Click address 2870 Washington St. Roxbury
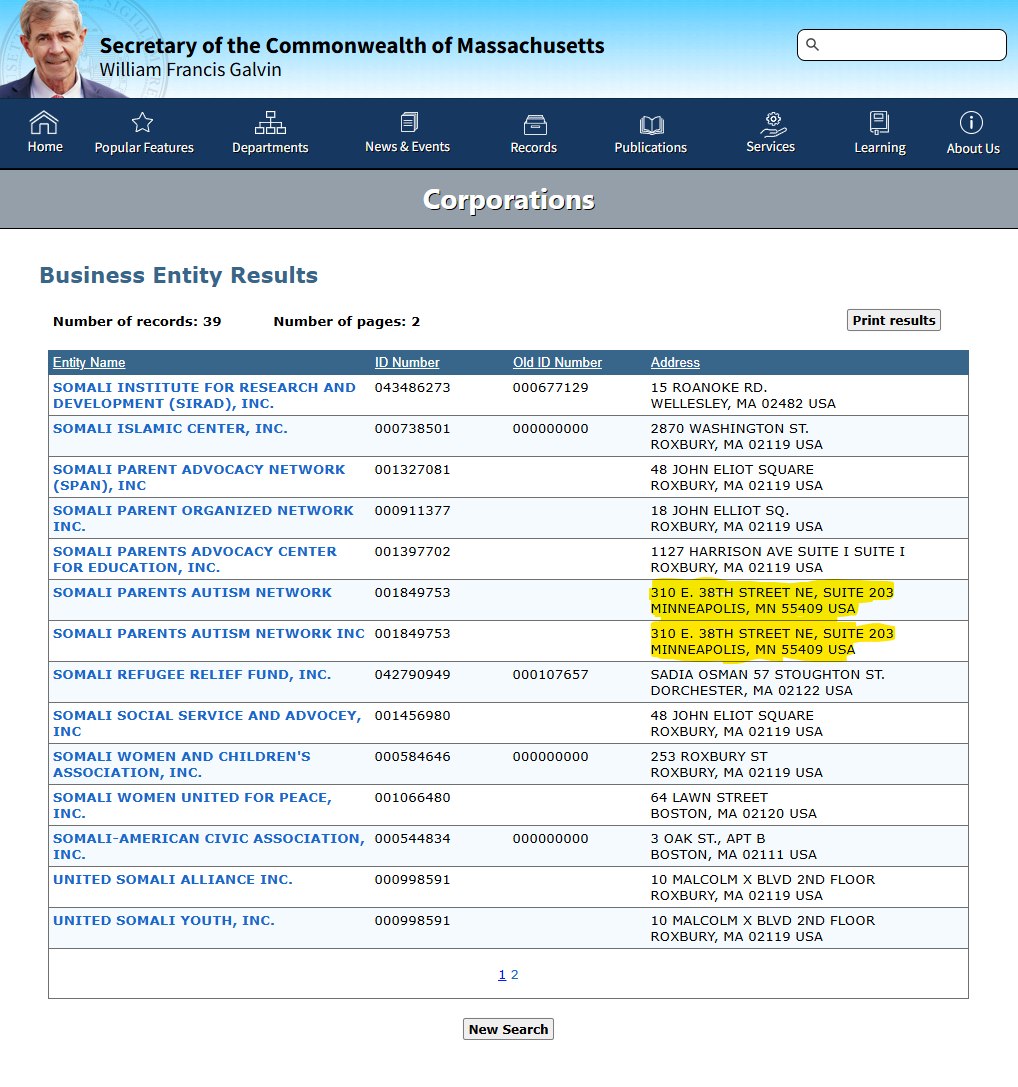Image resolution: width=1018 pixels, height=1087 pixels. pyautogui.click(x=736, y=436)
